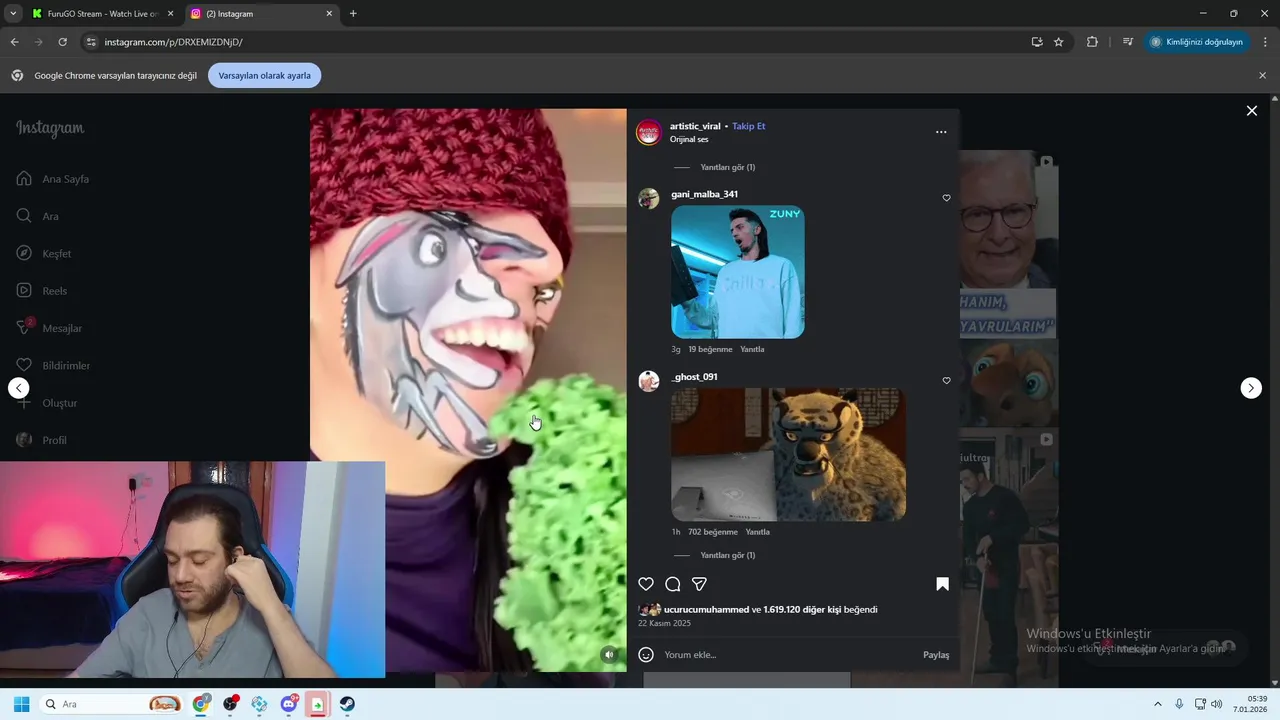Open the 1.619.120 diğer kişi likers list
This screenshot has width=1280, height=720.
(802, 609)
